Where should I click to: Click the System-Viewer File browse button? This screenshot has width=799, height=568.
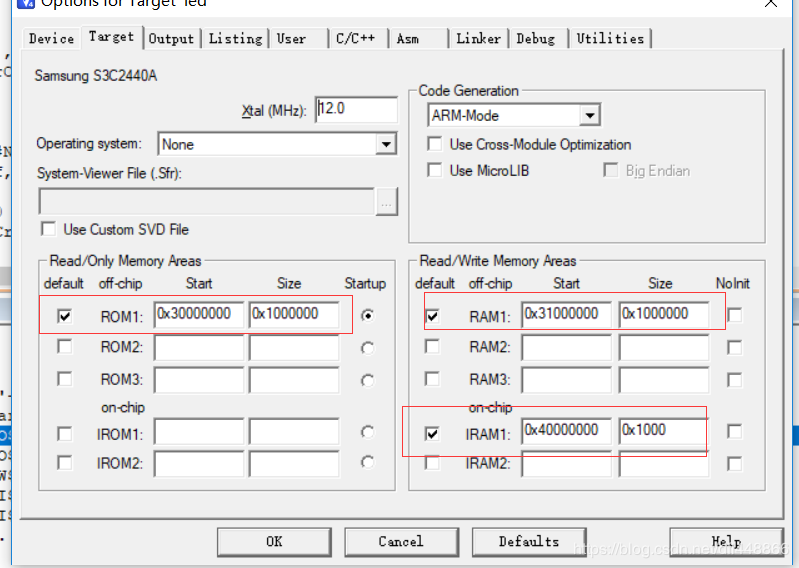pyautogui.click(x=387, y=202)
